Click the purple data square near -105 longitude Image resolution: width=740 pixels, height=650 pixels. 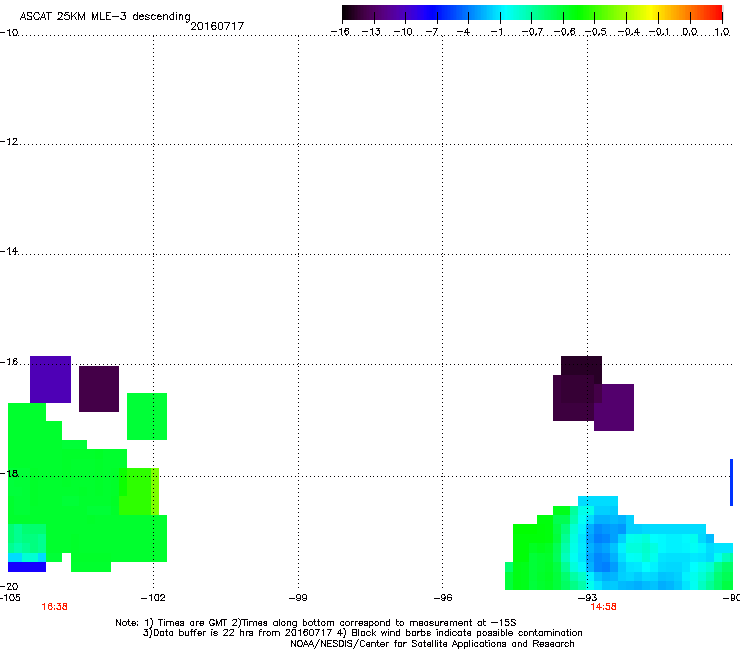click(x=50, y=380)
